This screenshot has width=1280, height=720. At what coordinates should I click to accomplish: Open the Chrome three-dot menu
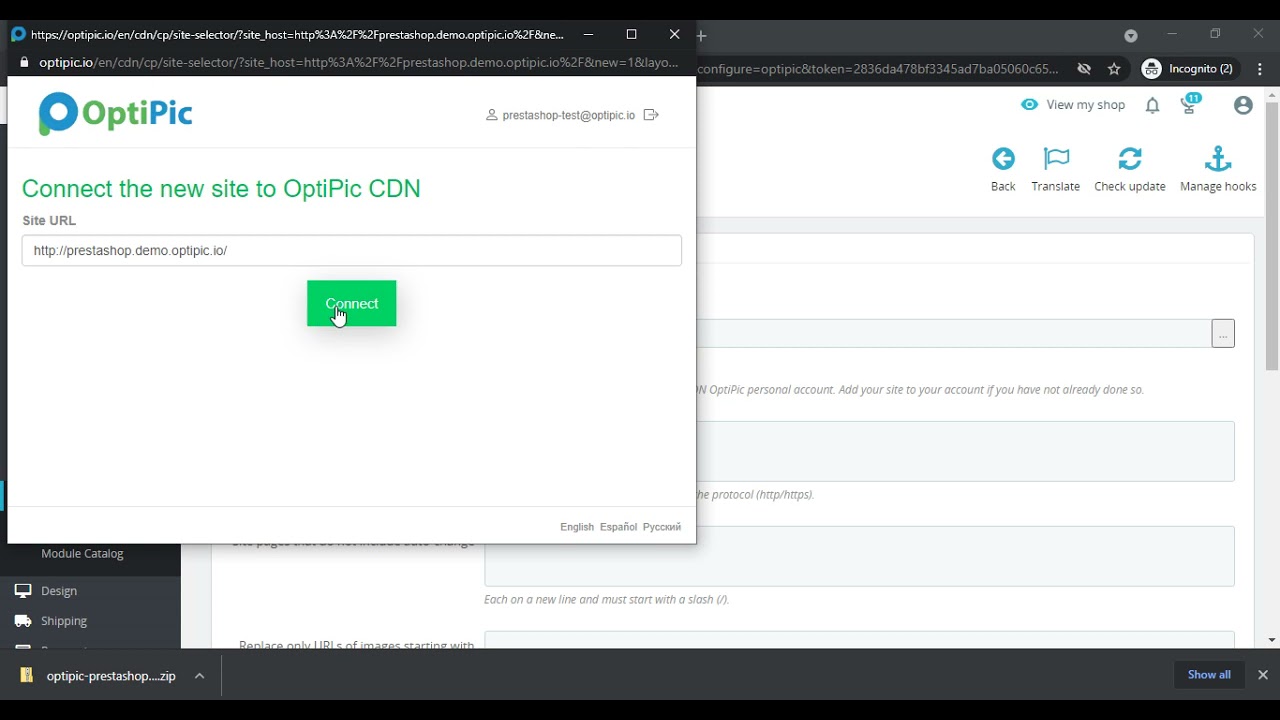coord(1260,69)
